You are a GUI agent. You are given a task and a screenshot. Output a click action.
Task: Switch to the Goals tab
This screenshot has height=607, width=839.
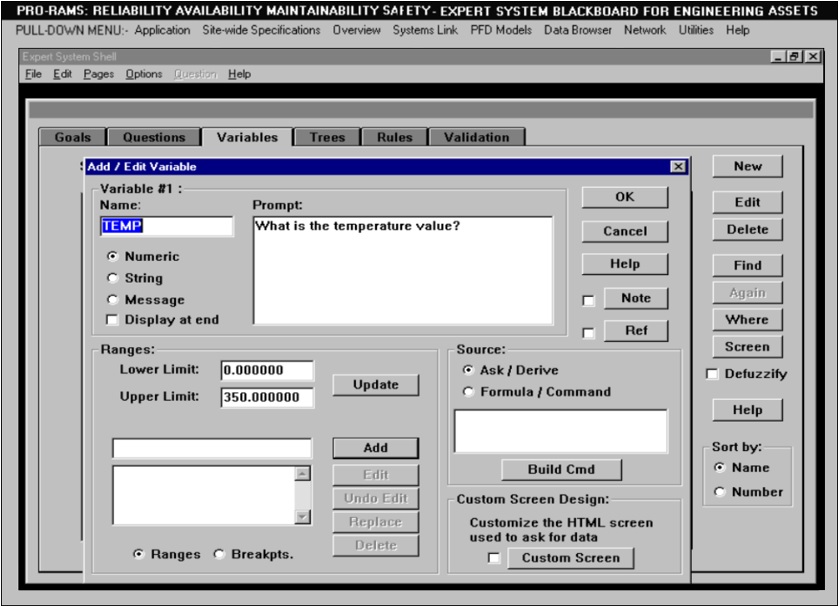click(x=73, y=137)
